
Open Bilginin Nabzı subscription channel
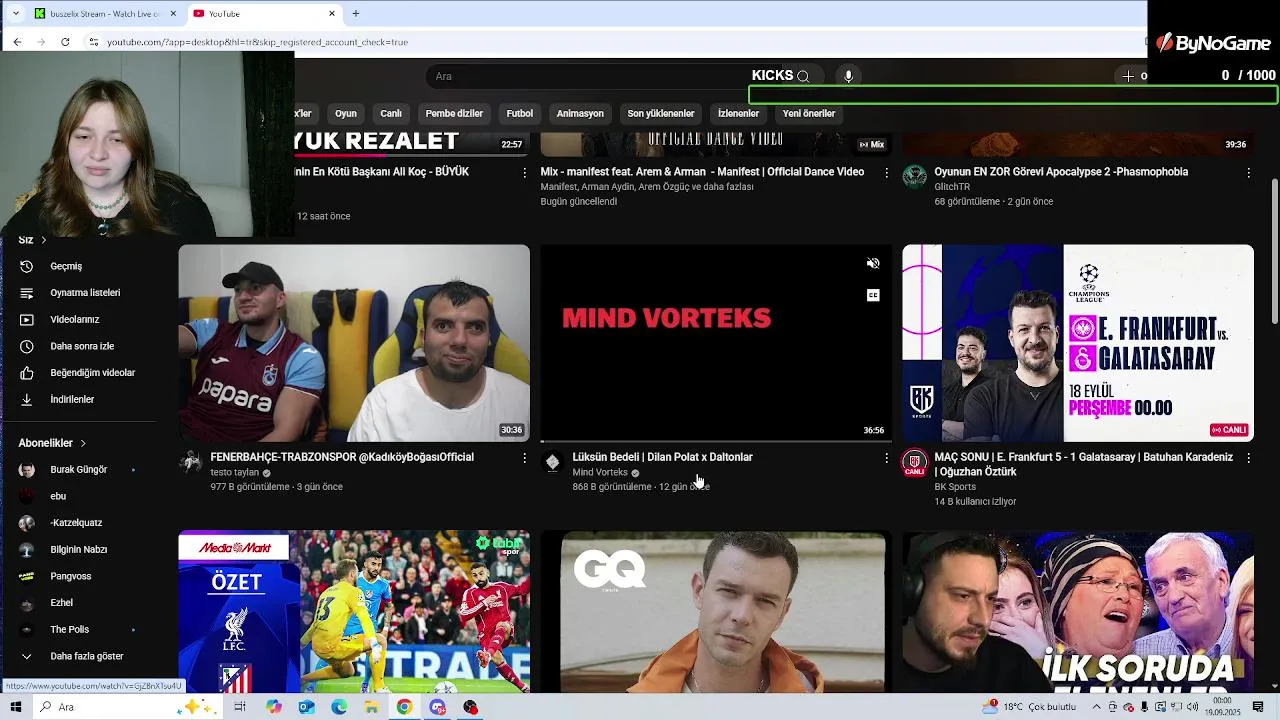(x=78, y=549)
